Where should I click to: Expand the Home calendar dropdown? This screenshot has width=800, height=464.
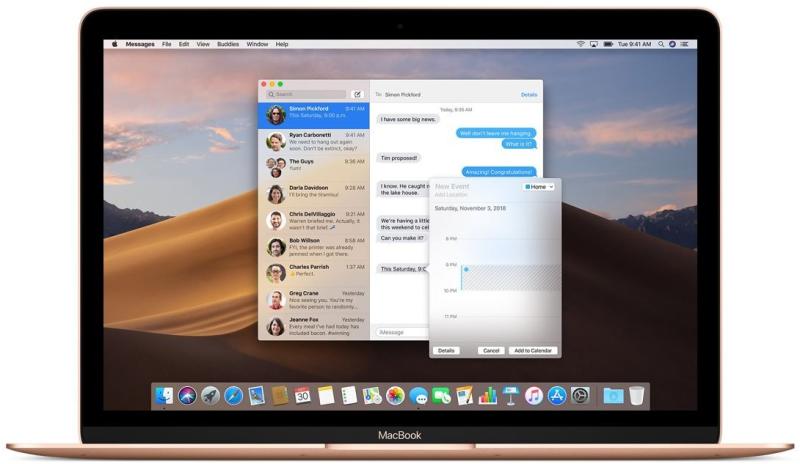click(x=538, y=187)
